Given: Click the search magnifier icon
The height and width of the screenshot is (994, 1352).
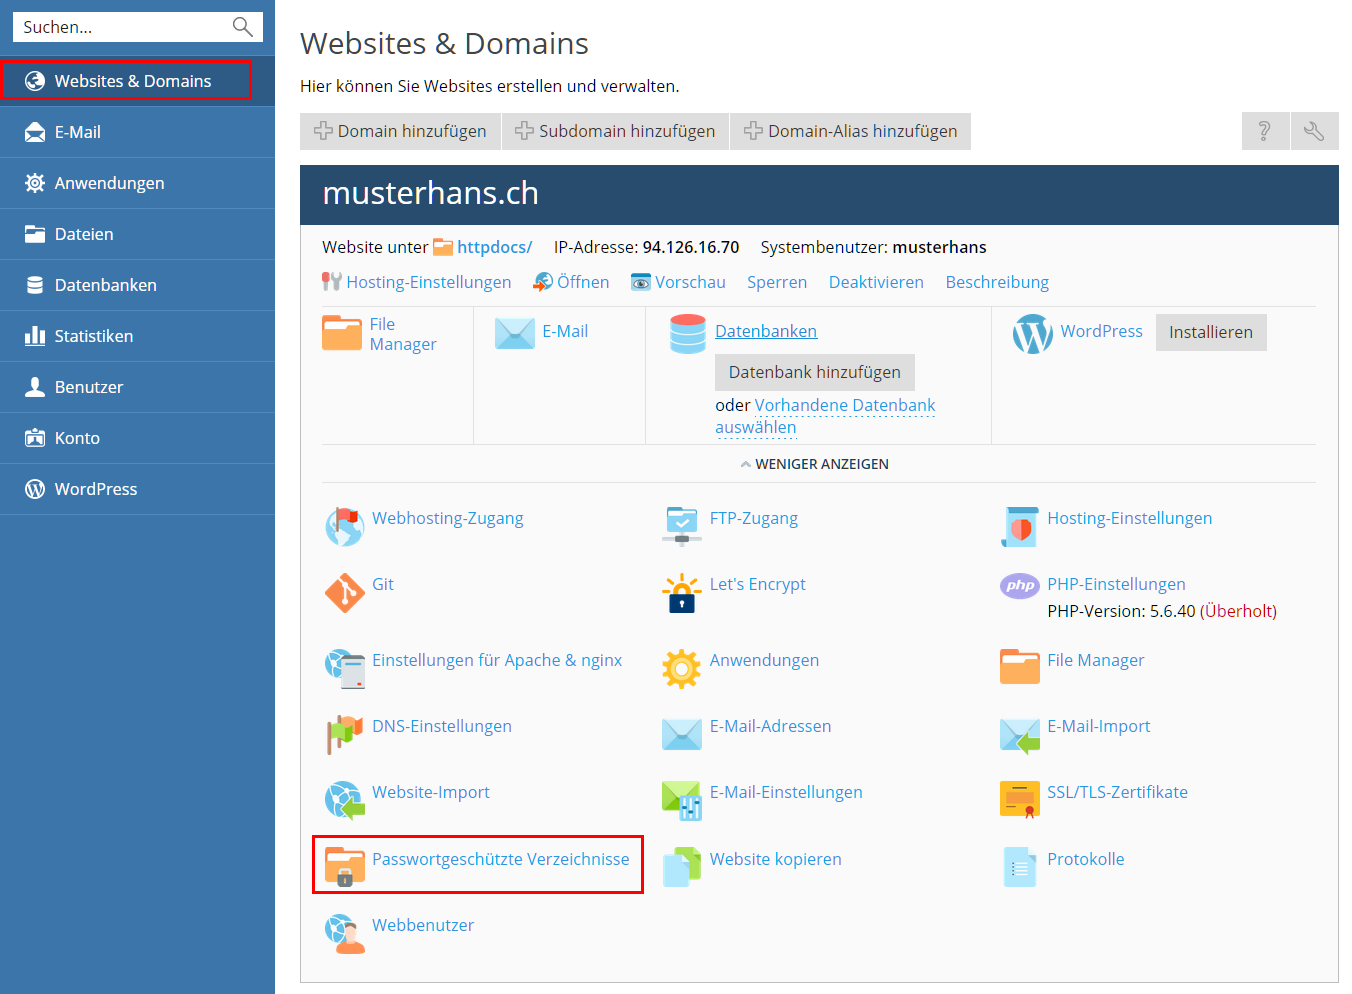Looking at the screenshot, I should [242, 27].
